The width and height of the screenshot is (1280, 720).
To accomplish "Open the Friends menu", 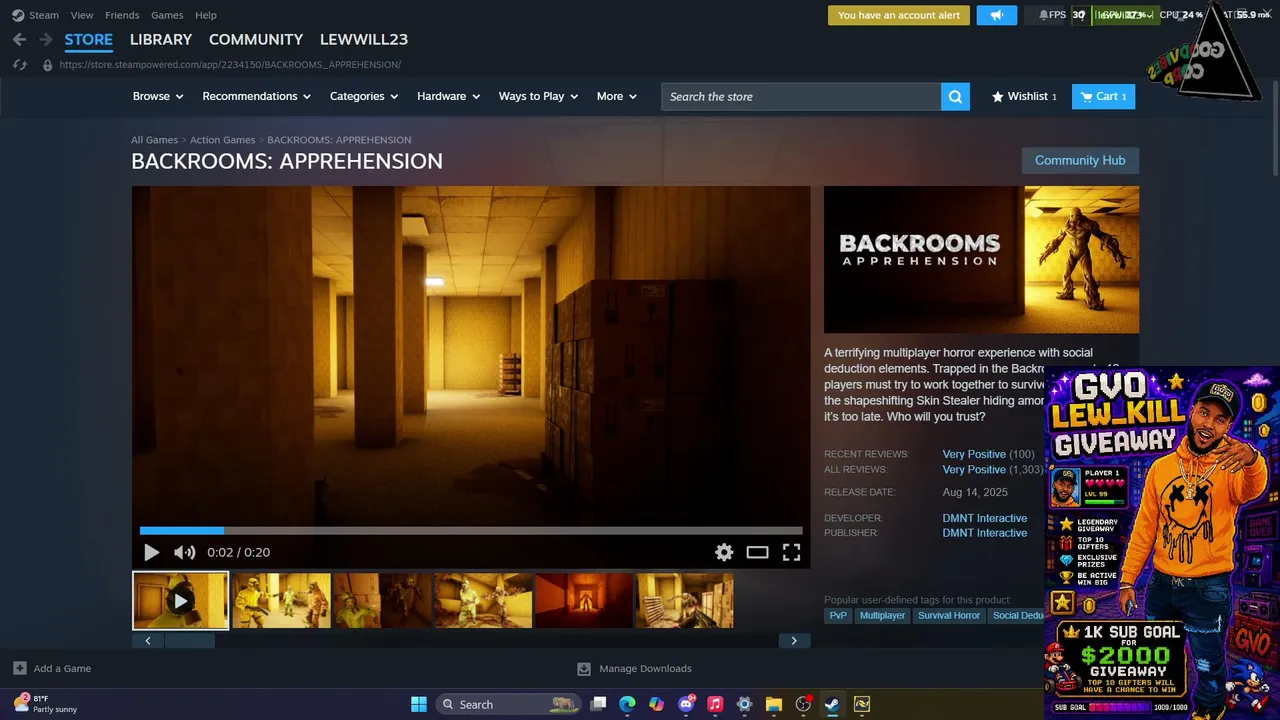I will coord(122,15).
